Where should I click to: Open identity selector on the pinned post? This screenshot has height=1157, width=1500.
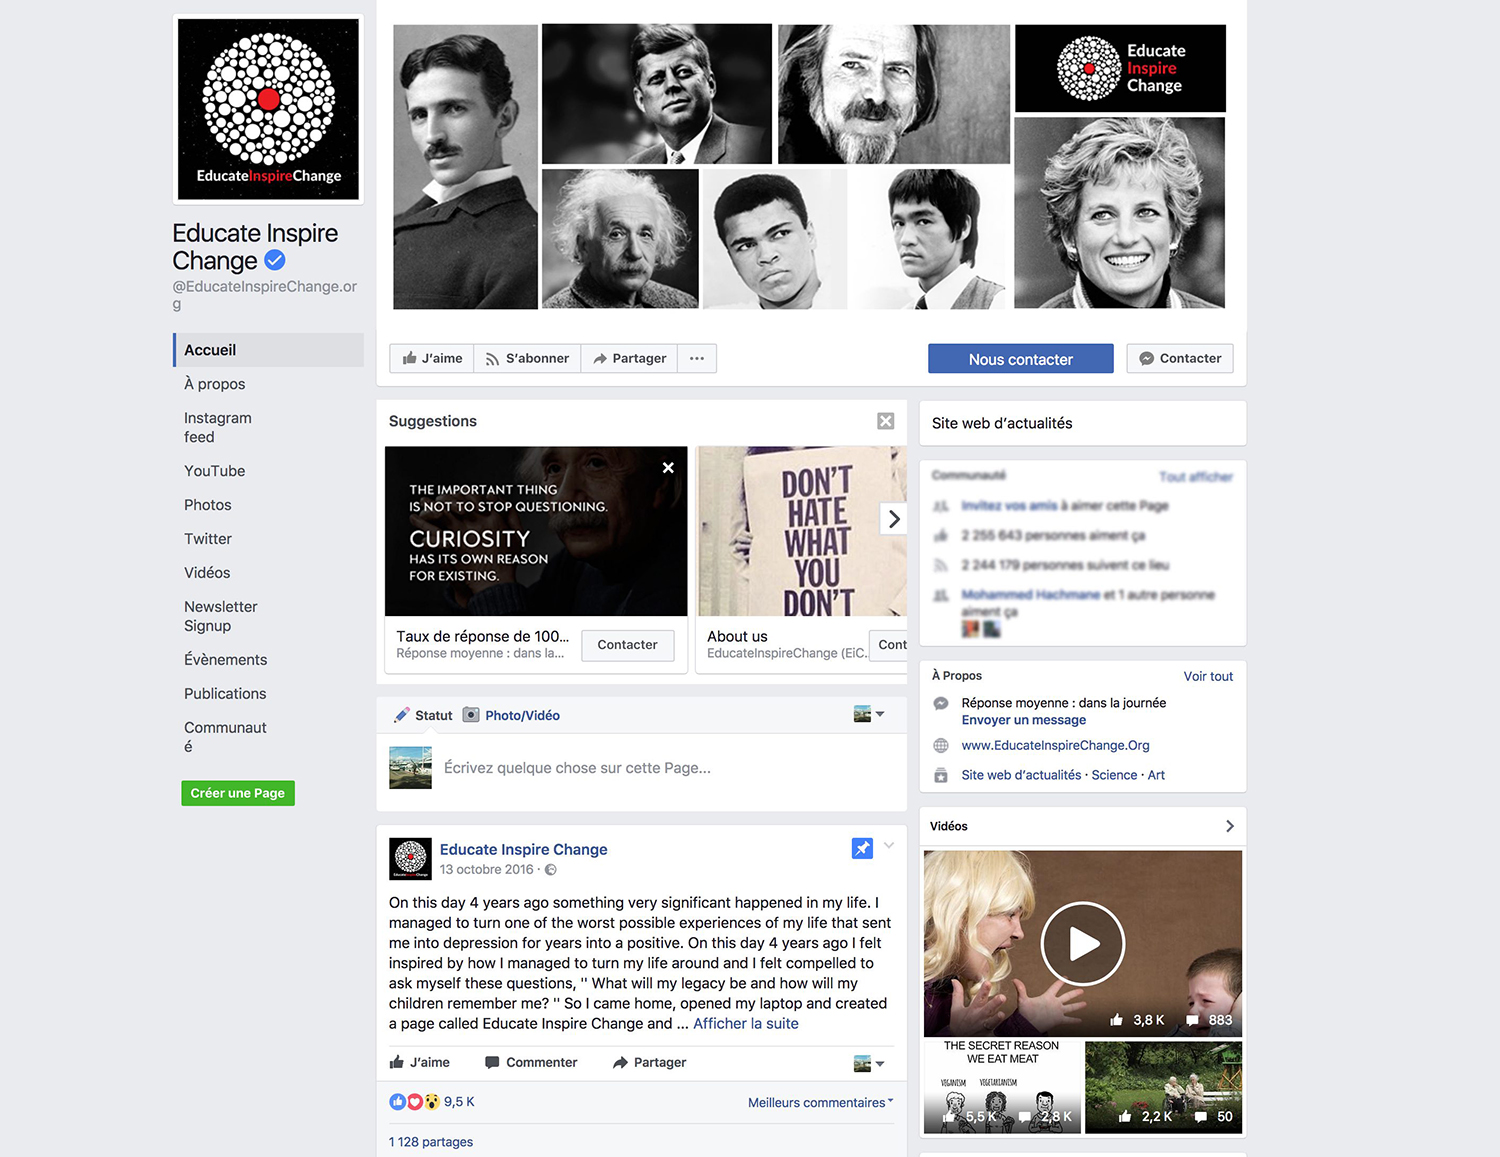868,1063
